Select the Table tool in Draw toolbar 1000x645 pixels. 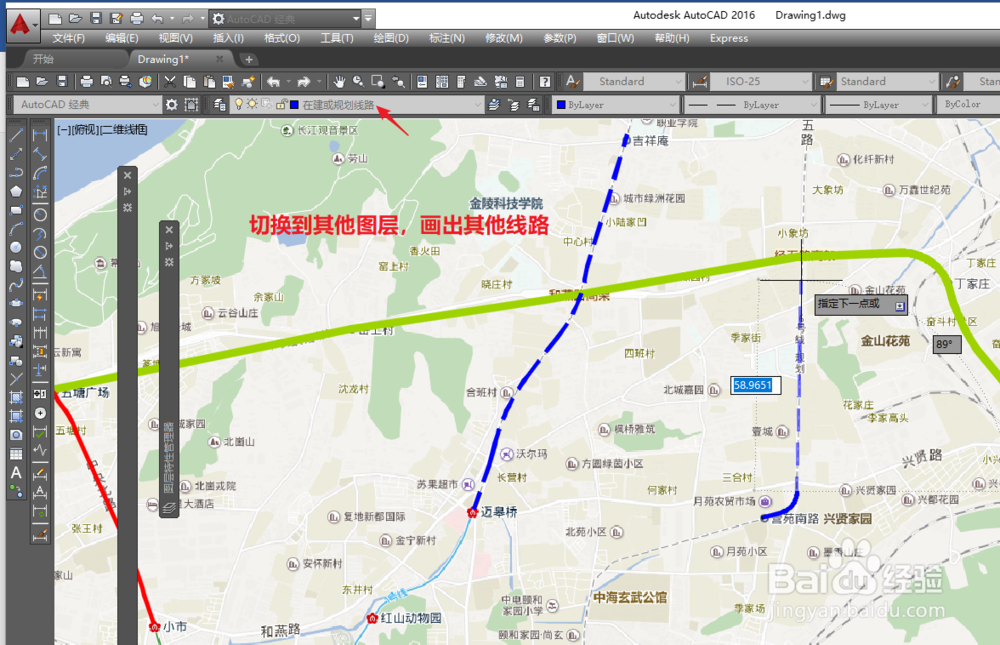pyautogui.click(x=17, y=454)
